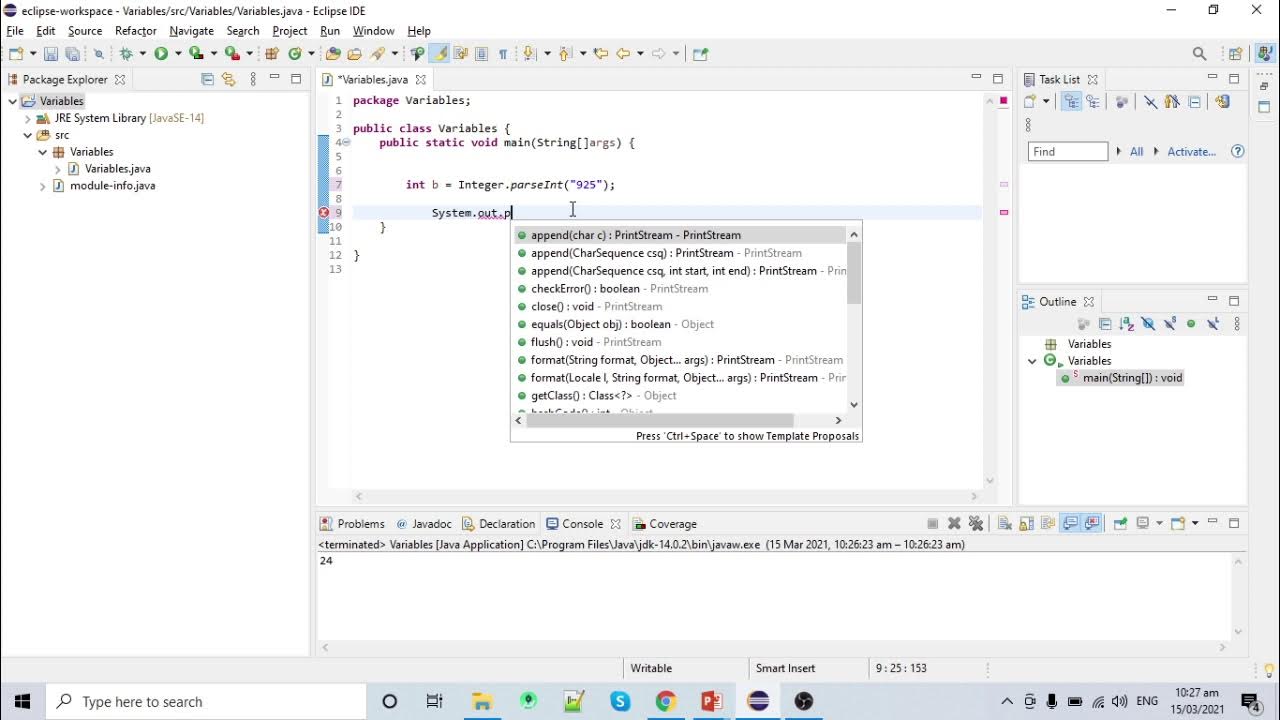This screenshot has width=1280, height=720.
Task: Open the Refactor menu
Action: tap(135, 31)
